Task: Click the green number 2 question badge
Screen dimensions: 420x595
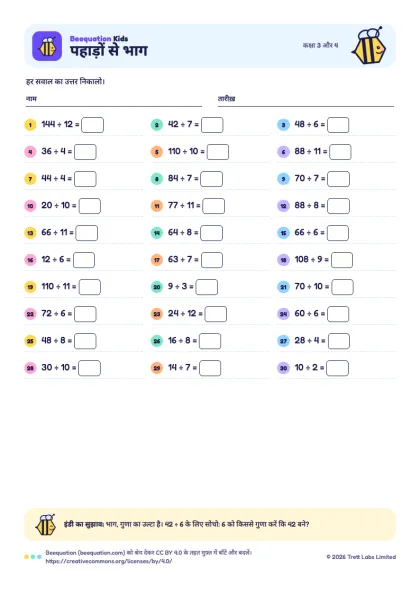Action: tap(157, 125)
